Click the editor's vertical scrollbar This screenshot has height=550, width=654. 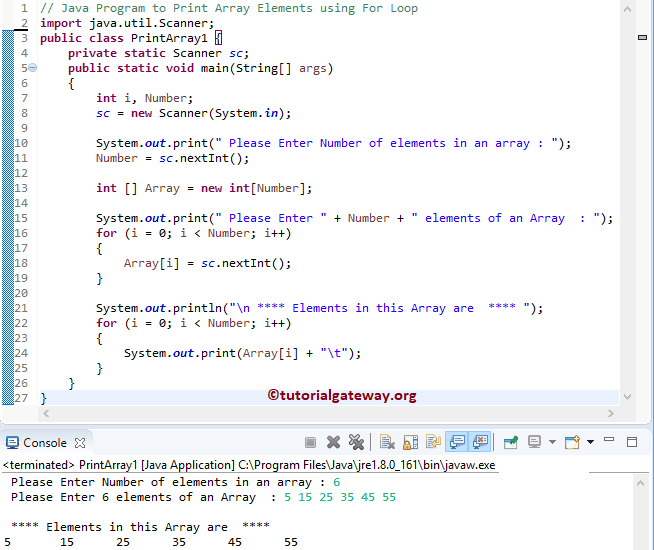pos(642,200)
